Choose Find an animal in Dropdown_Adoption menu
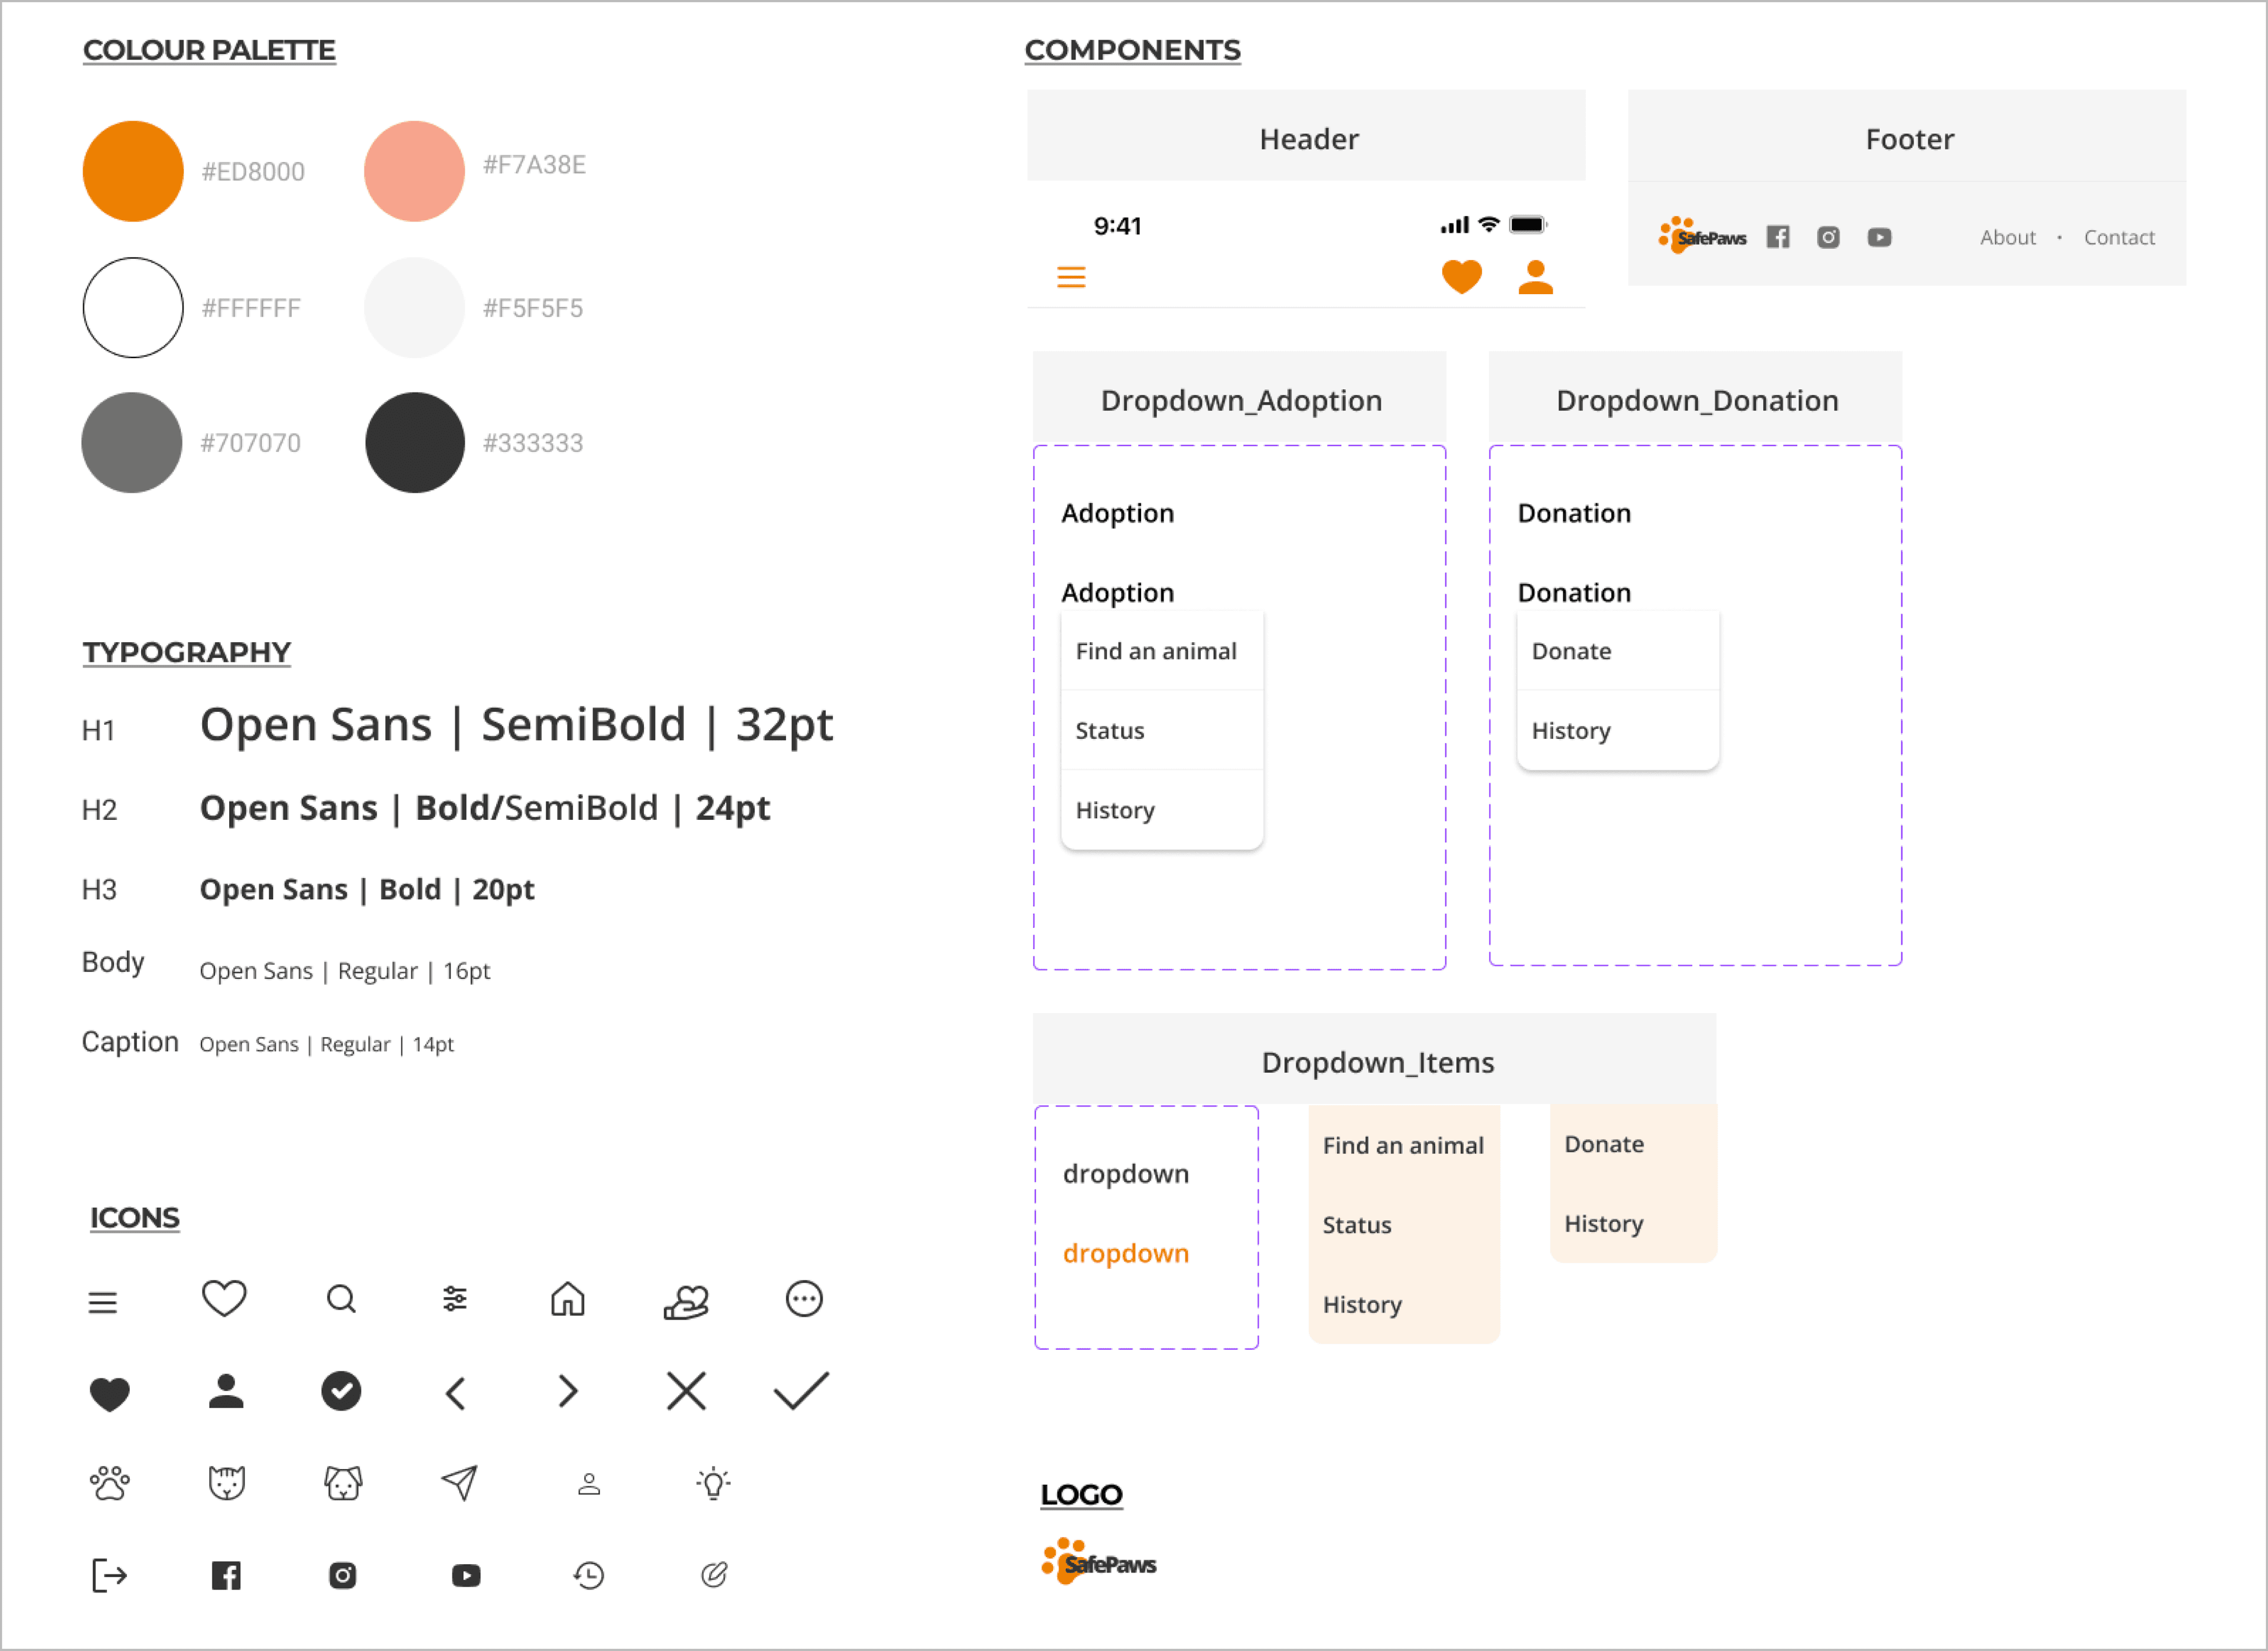The image size is (2268, 1651). coord(1162,651)
